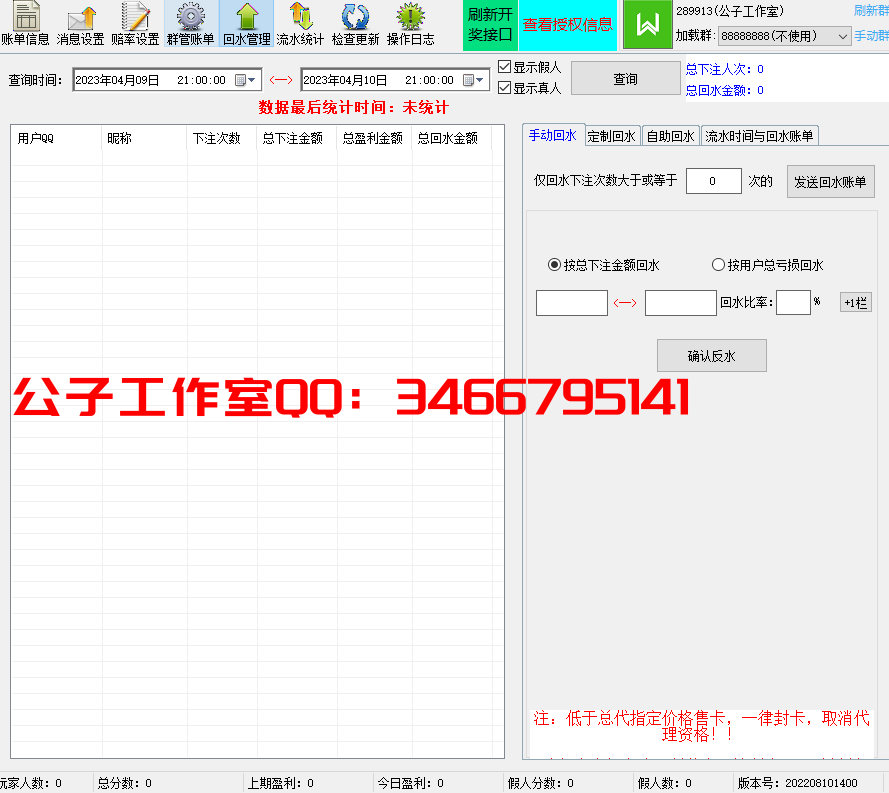Click the 数据最后统计时间 red notice
889x793 pixels.
point(354,107)
